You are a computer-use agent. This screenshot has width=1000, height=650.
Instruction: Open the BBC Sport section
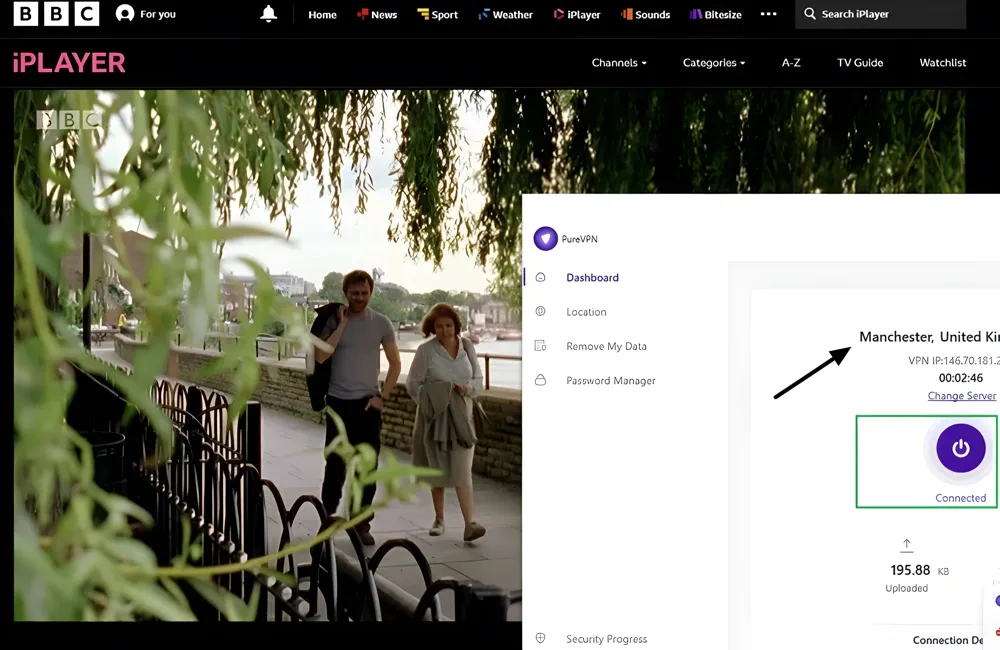click(438, 15)
